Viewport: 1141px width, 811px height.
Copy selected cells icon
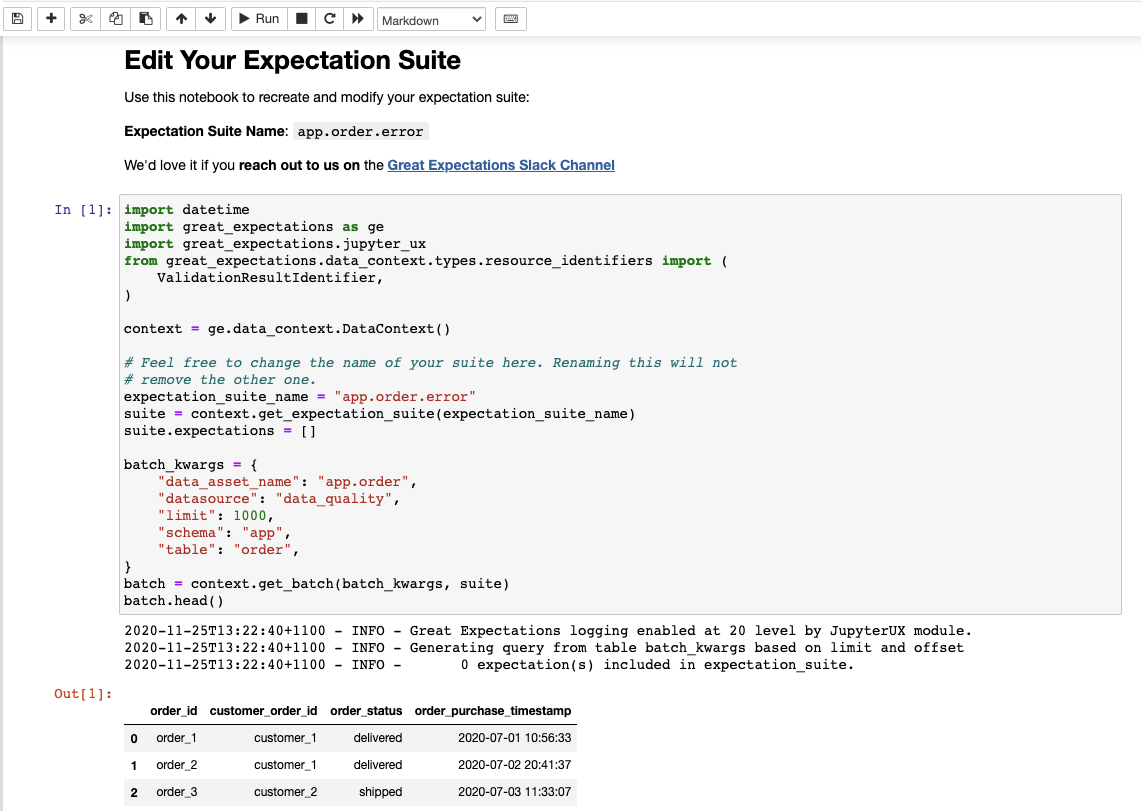click(x=116, y=19)
